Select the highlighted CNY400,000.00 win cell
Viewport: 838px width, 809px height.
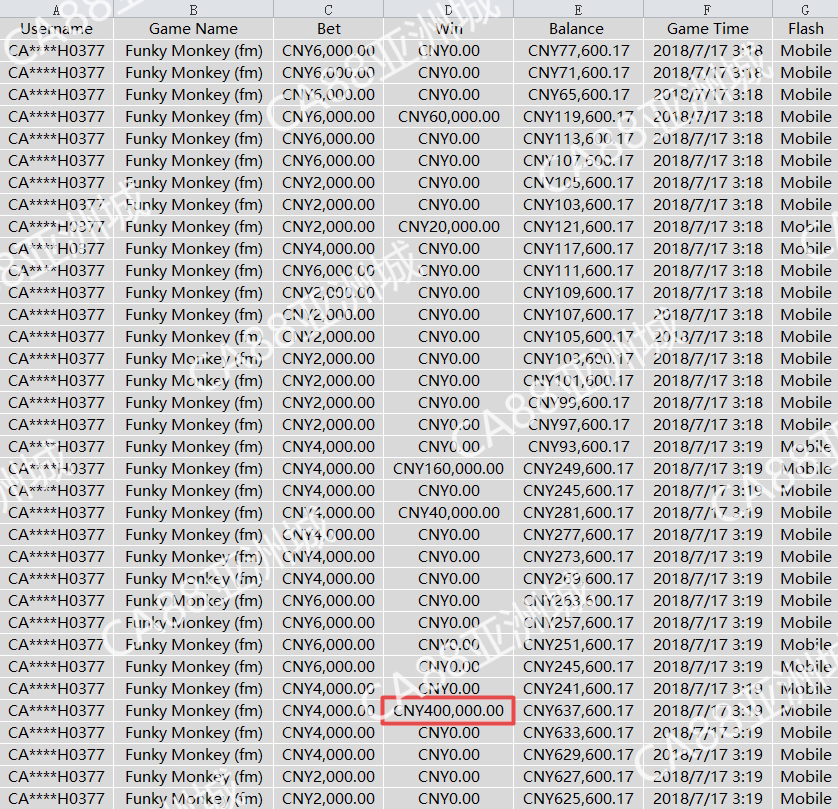pyautogui.click(x=448, y=711)
